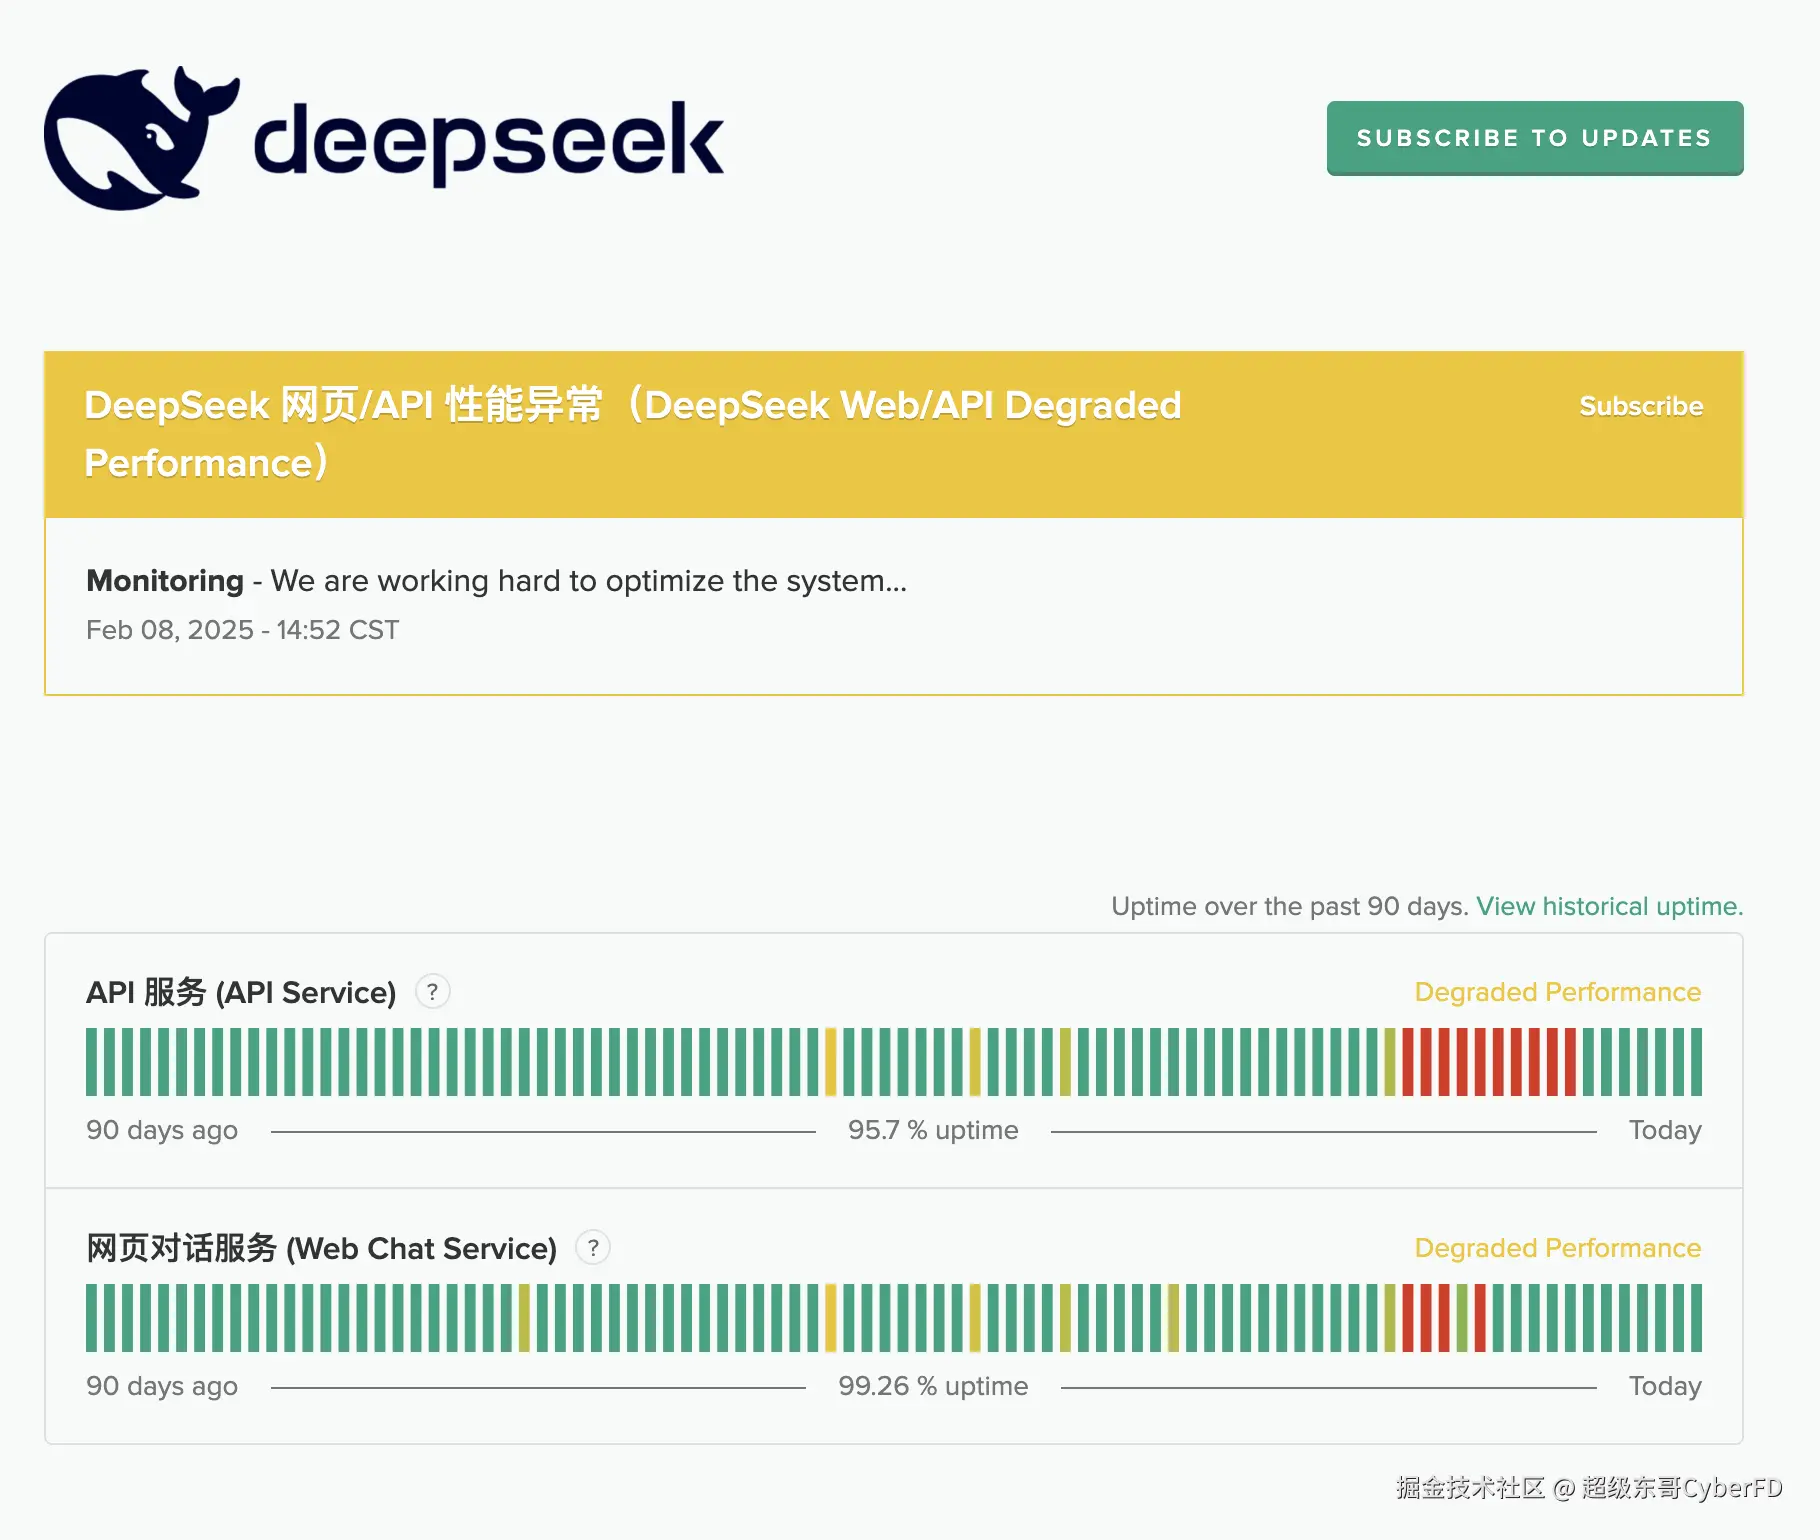
Task: Click the Feb 08, 2025 - 14:52 CST timestamp
Action: (x=243, y=630)
